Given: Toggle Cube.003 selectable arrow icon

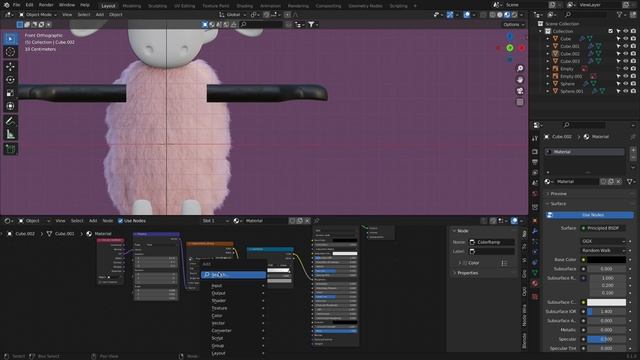Looking at the screenshot, I should pyautogui.click(x=618, y=61).
